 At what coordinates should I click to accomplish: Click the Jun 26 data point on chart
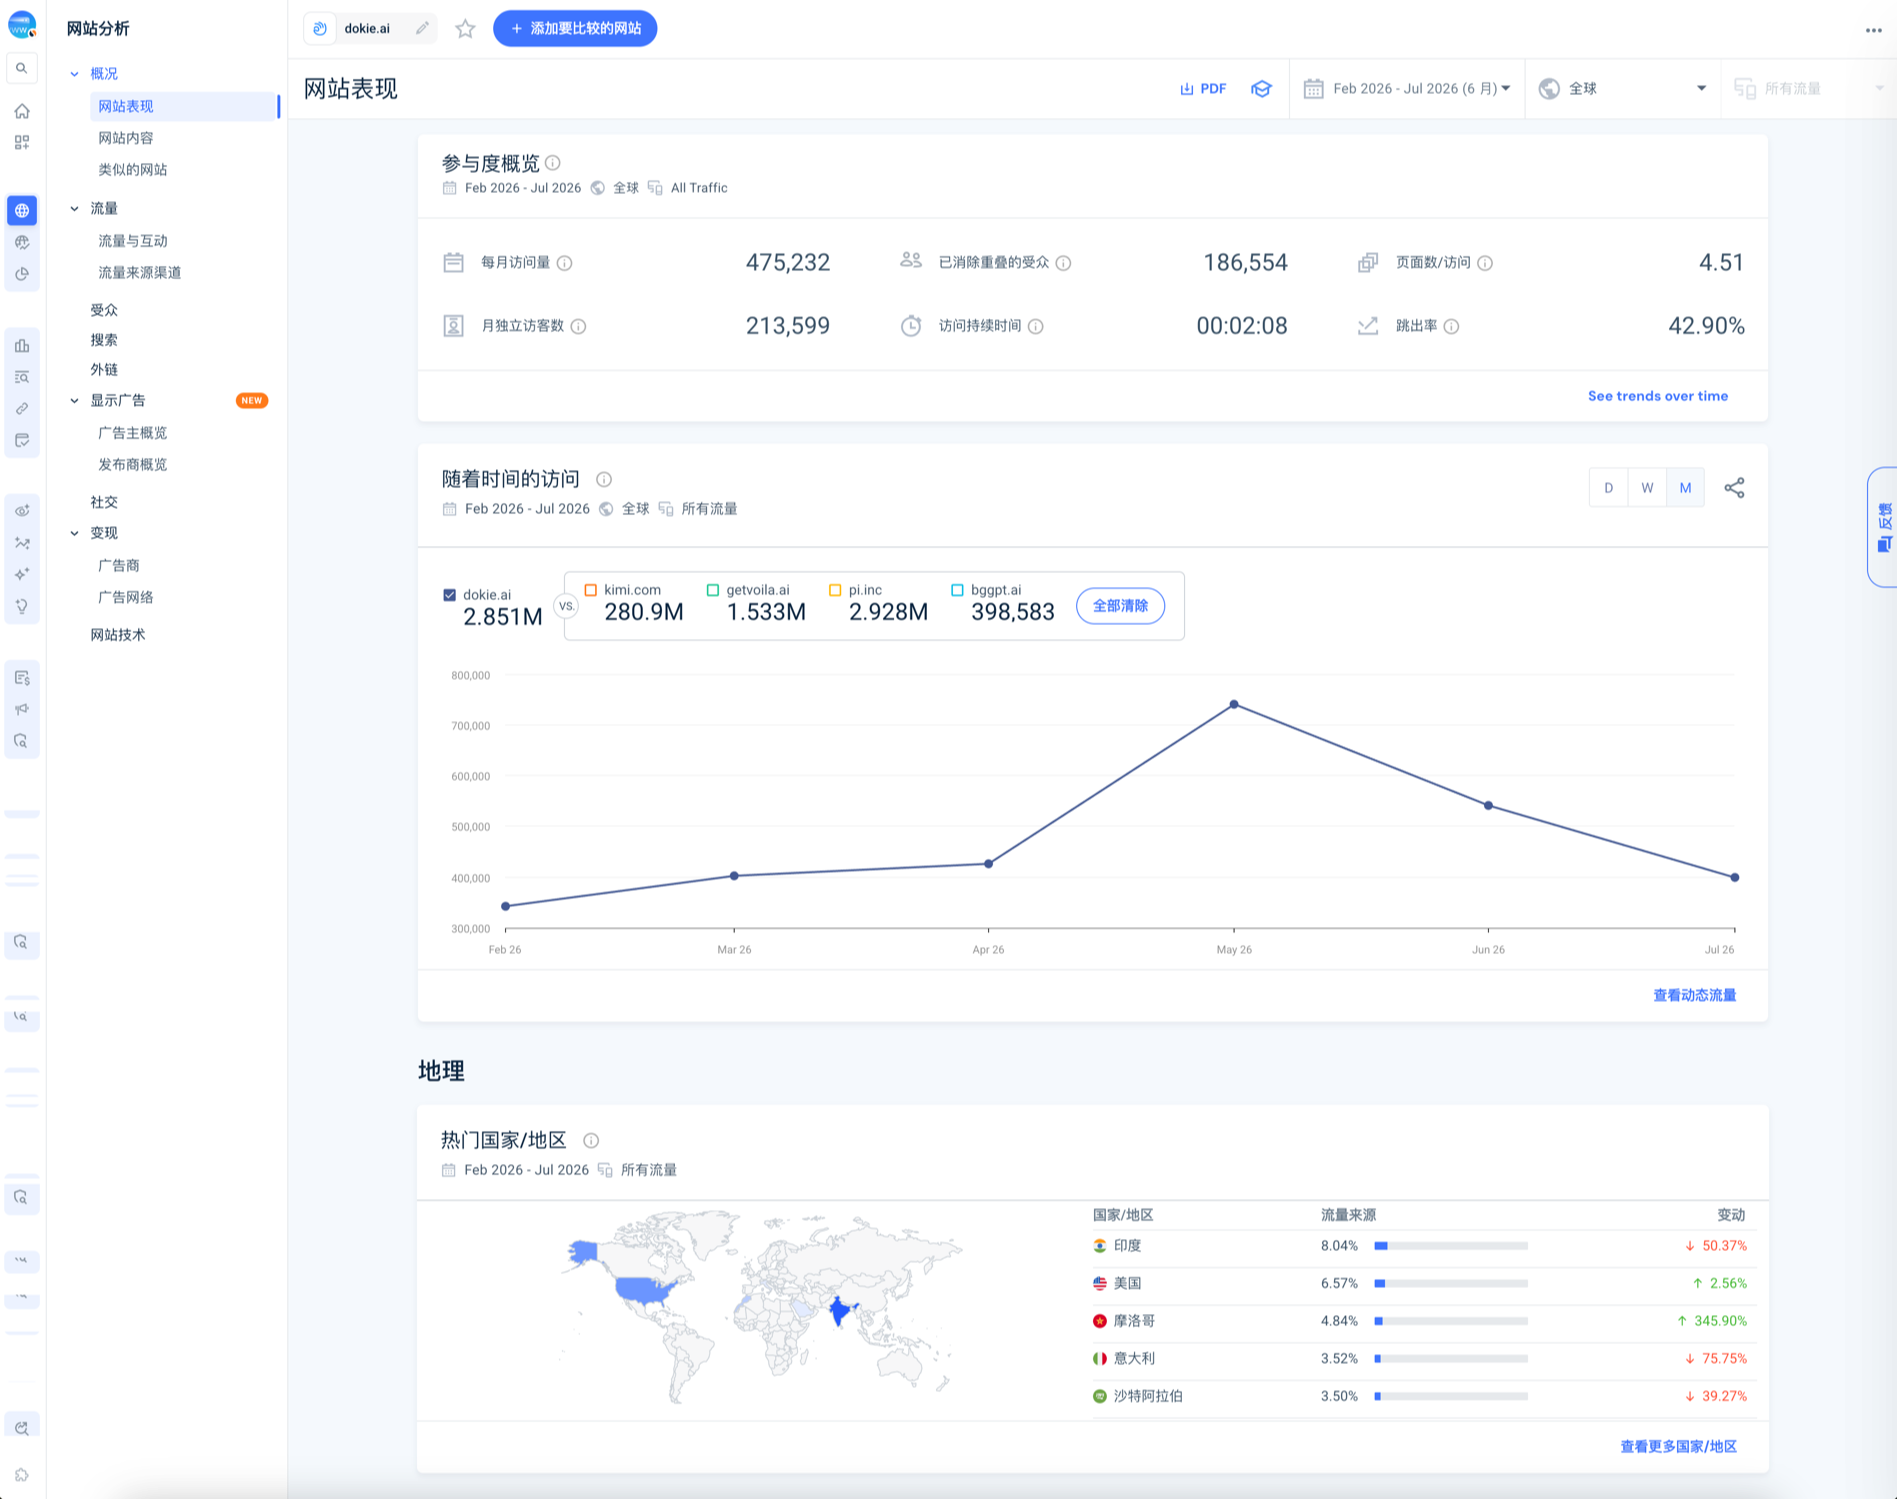click(1489, 806)
